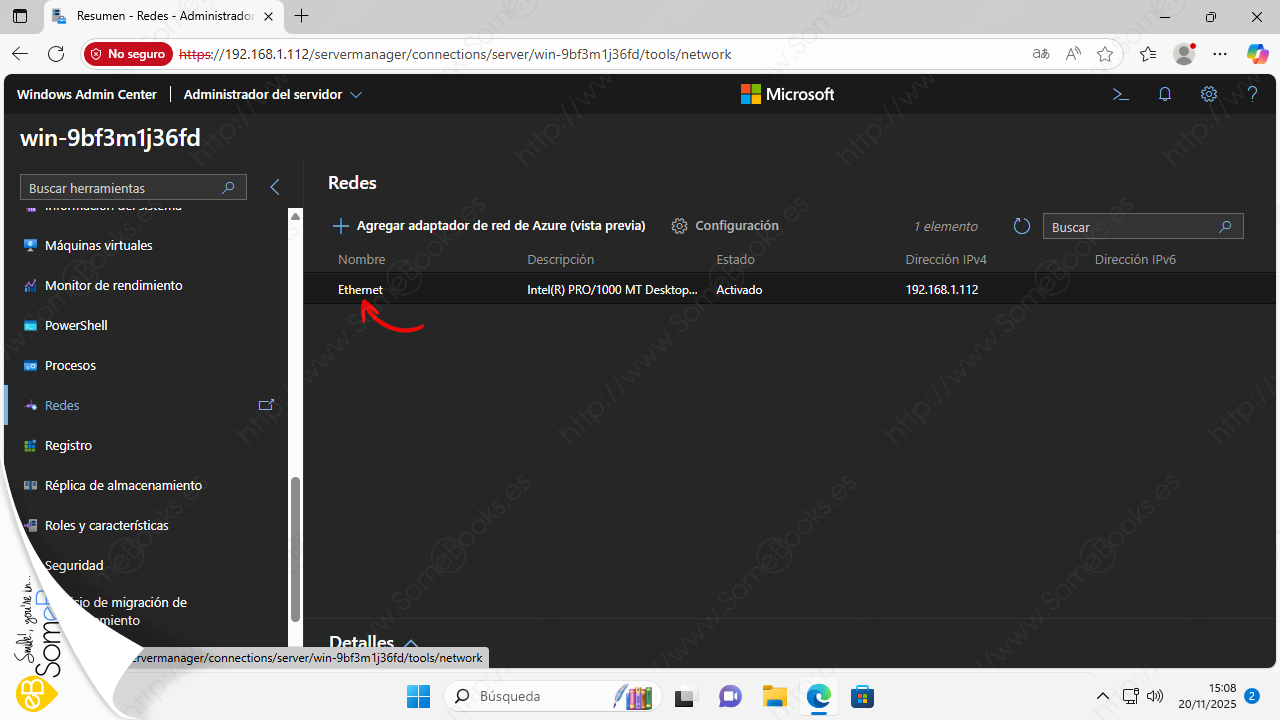The image size is (1280, 720).
Task: Click the Buscar herramientas search field
Action: tap(122, 188)
